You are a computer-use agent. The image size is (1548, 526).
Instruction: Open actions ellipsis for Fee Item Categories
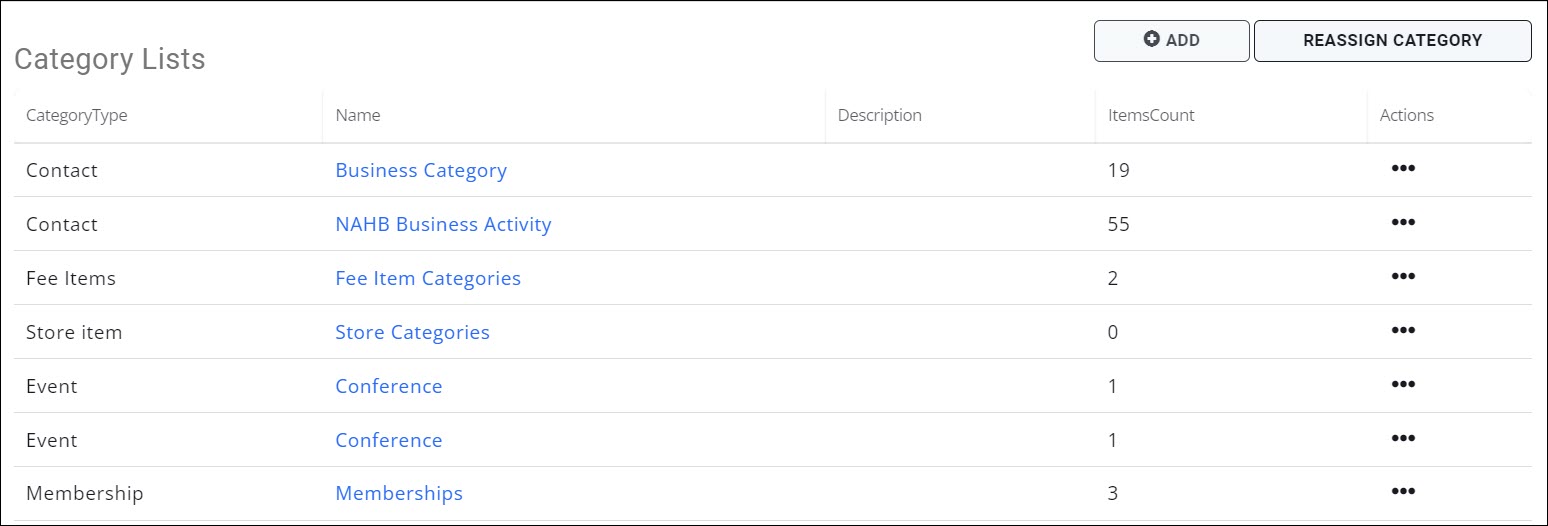click(x=1402, y=277)
